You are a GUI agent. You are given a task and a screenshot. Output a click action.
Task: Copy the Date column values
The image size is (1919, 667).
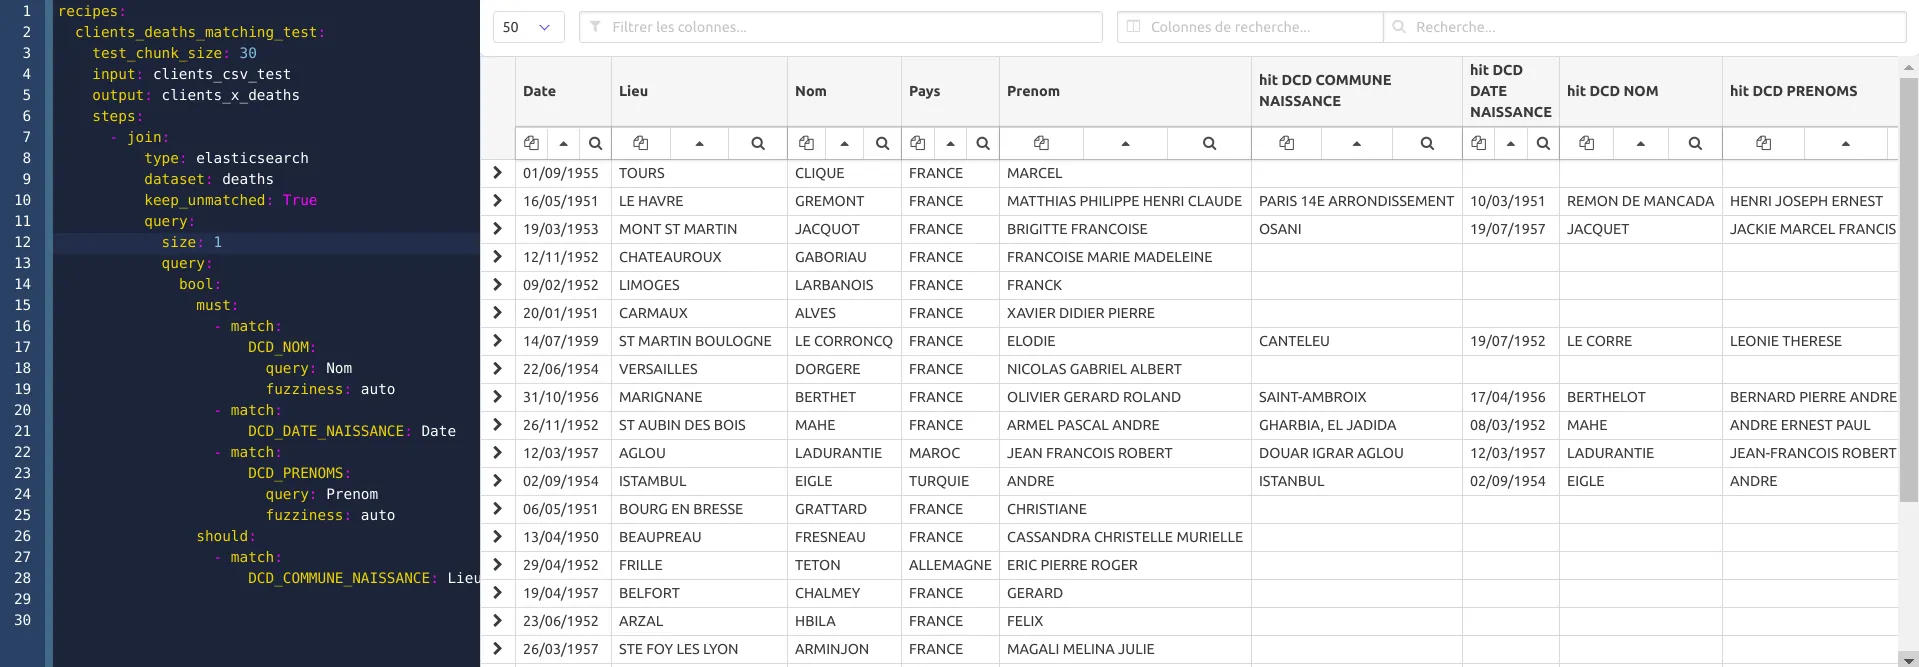pos(531,143)
